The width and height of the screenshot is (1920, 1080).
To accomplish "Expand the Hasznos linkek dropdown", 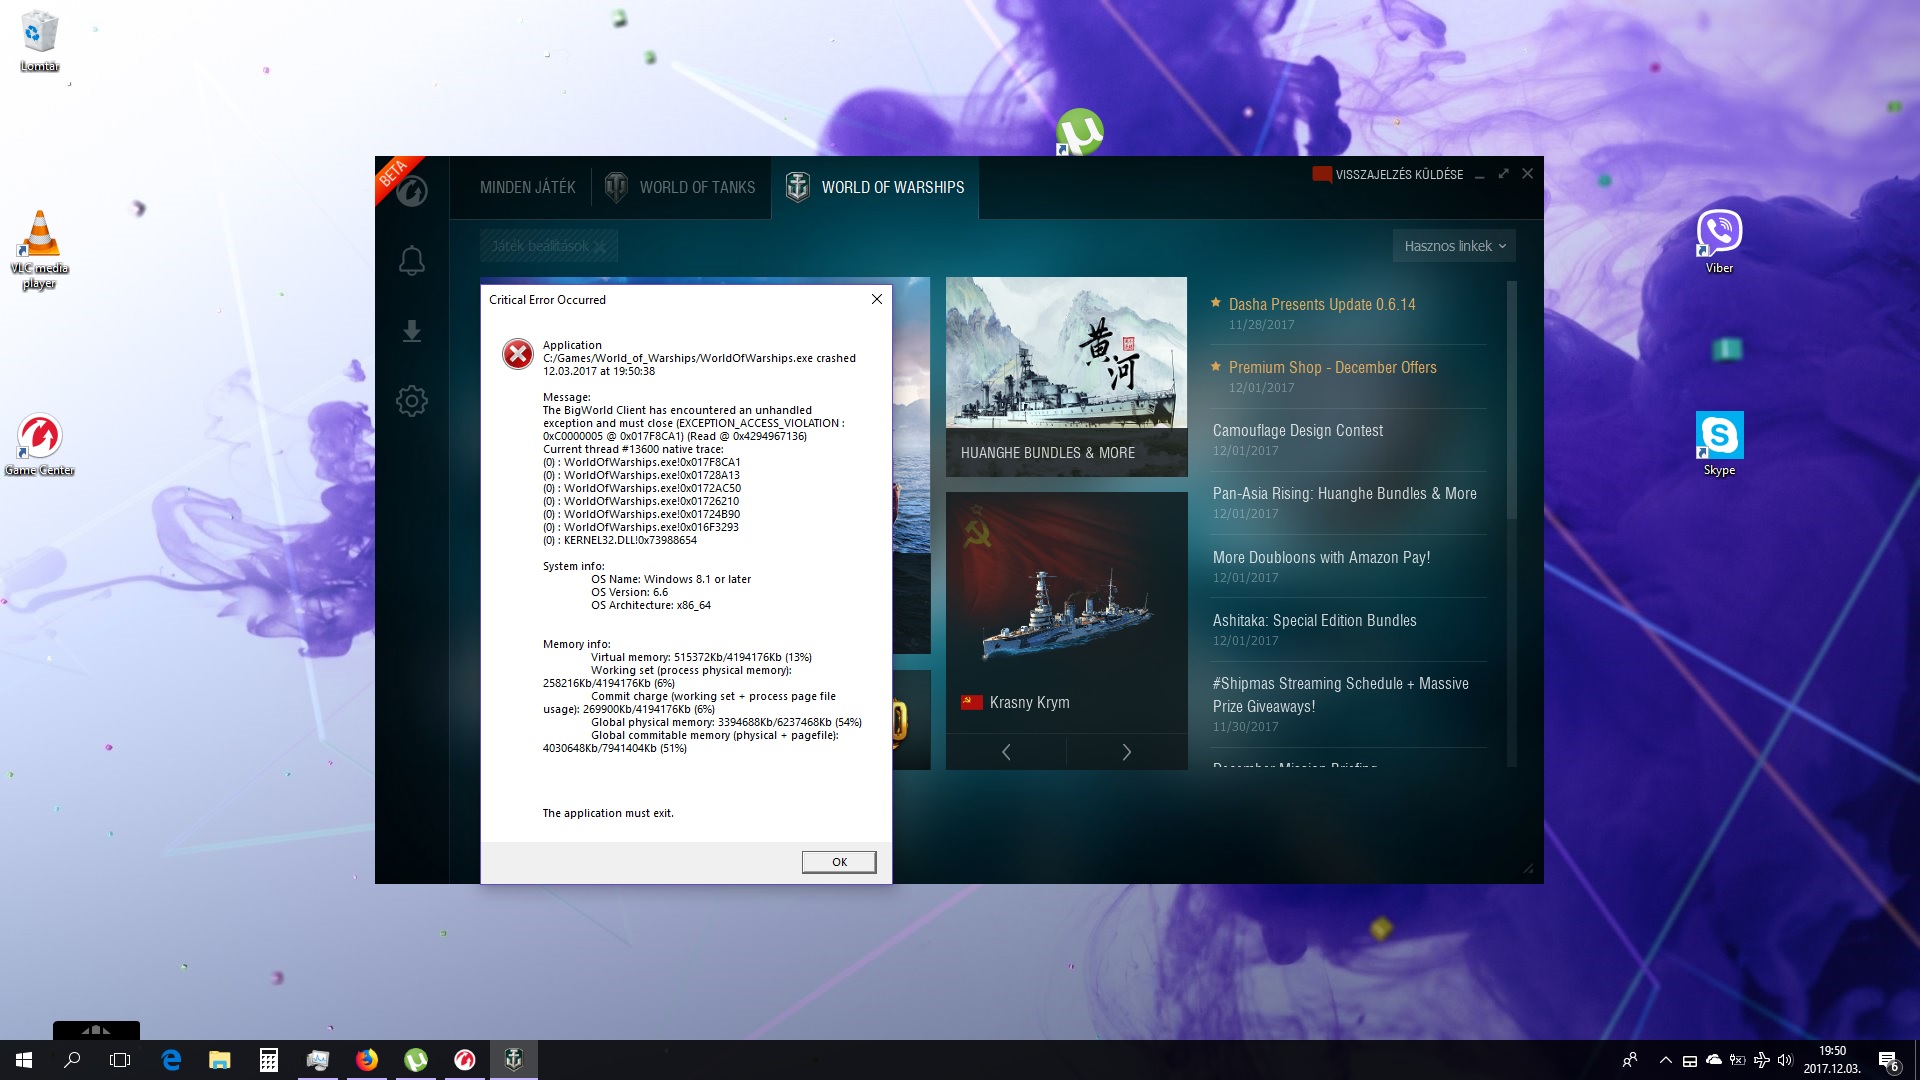I will click(1454, 246).
